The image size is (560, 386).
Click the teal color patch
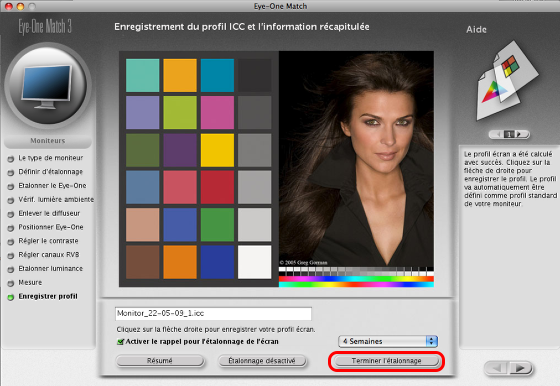click(142, 75)
